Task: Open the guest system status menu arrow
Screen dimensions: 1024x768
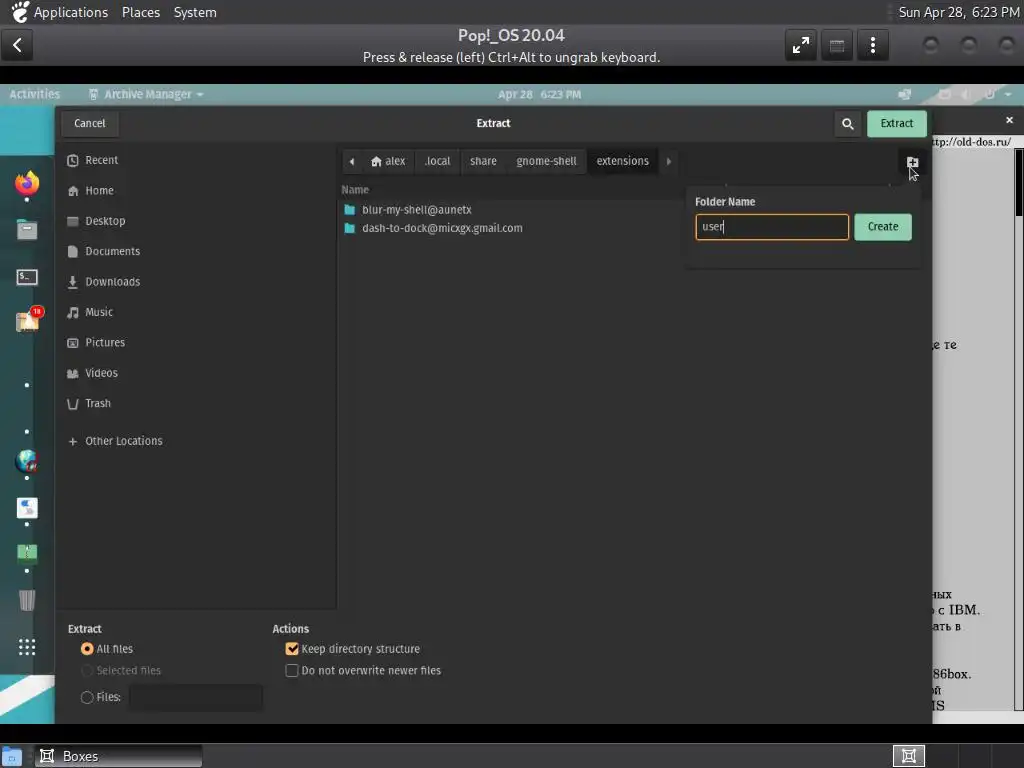Action: click(x=1008, y=94)
